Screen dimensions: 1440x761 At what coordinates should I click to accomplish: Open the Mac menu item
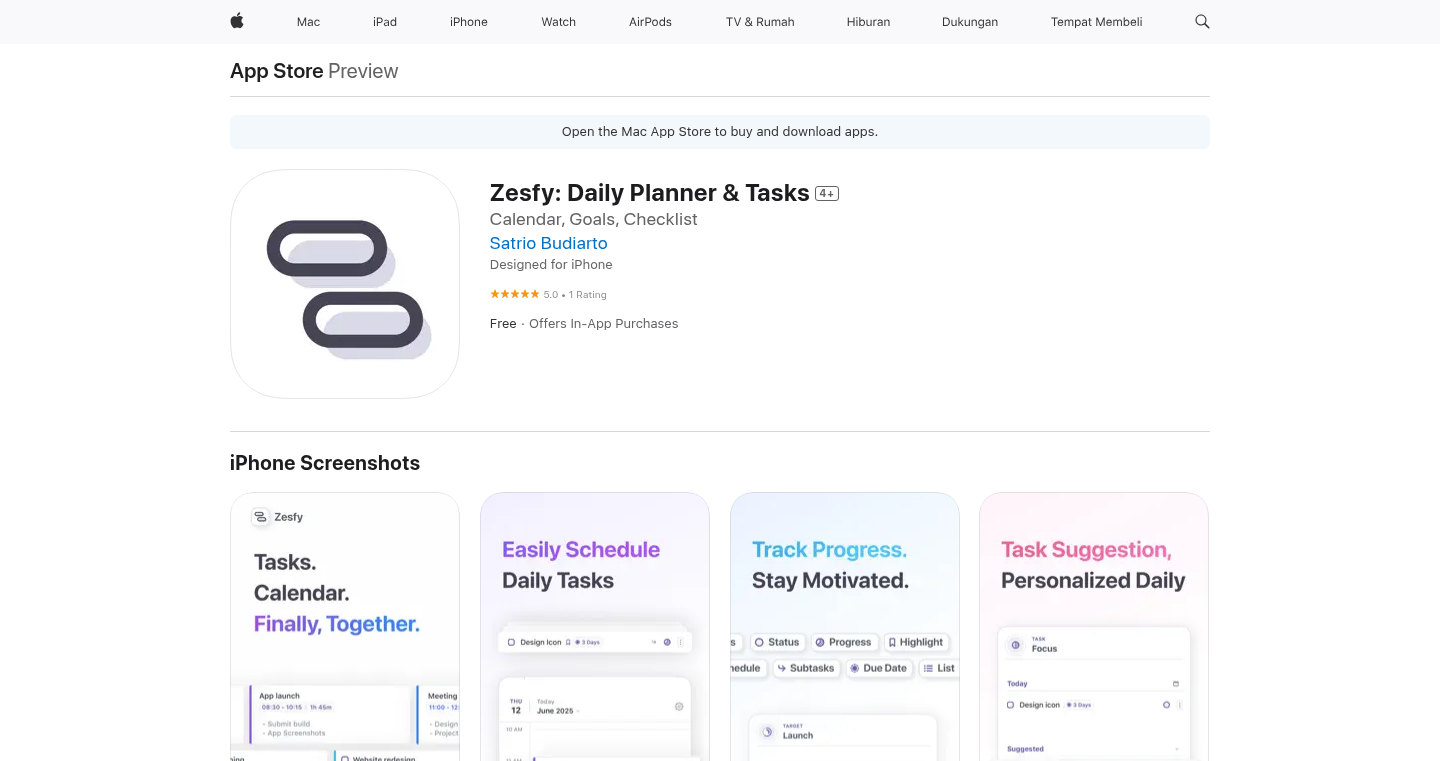(x=308, y=22)
